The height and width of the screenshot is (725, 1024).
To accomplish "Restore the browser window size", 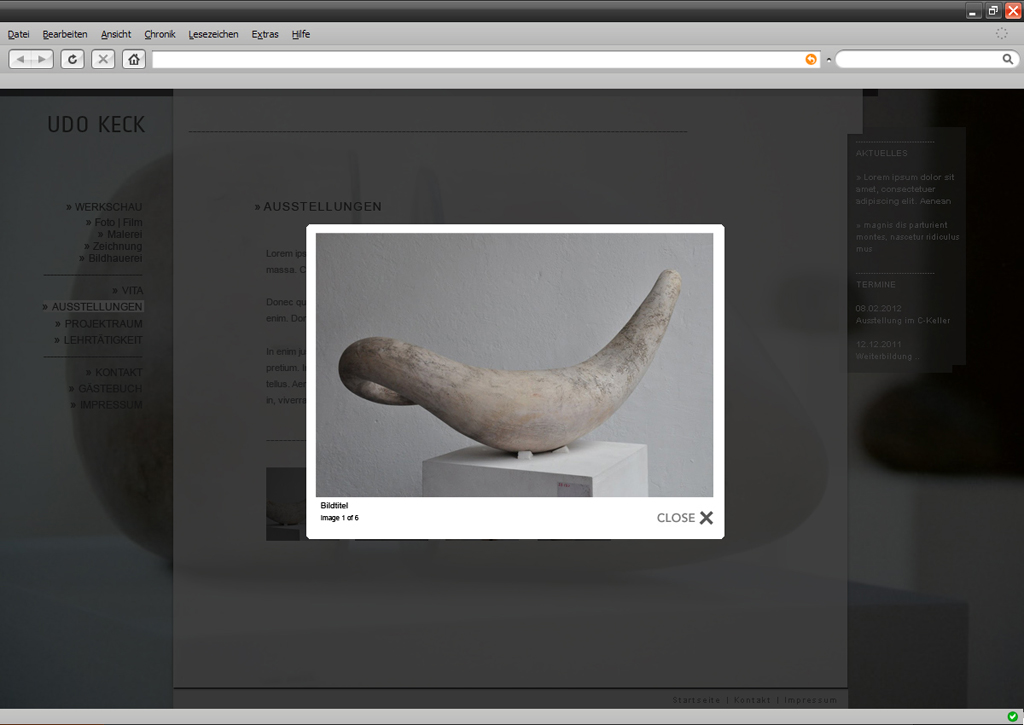I will click(993, 11).
